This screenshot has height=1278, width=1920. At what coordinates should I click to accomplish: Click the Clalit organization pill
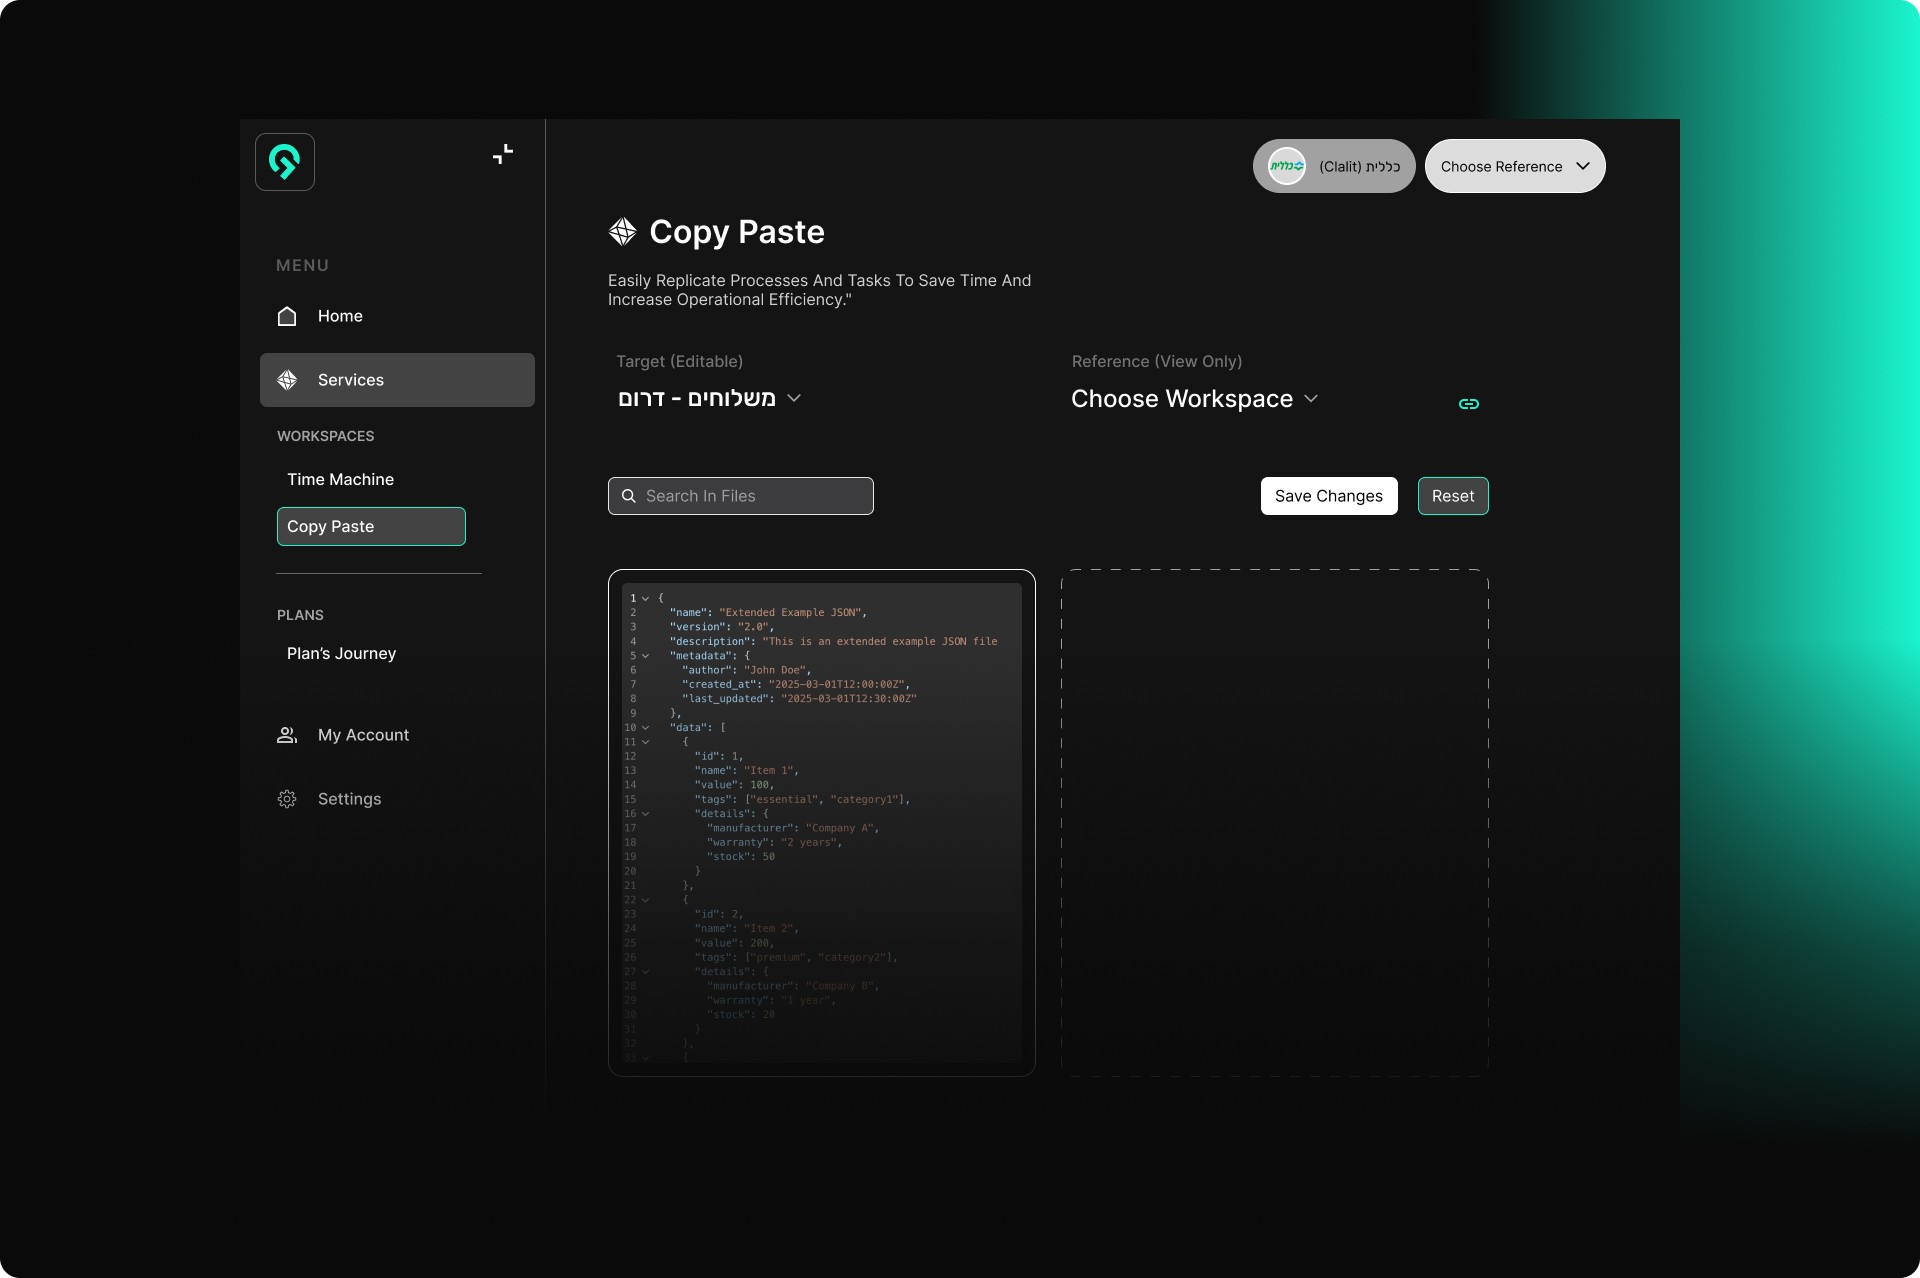tap(1334, 166)
